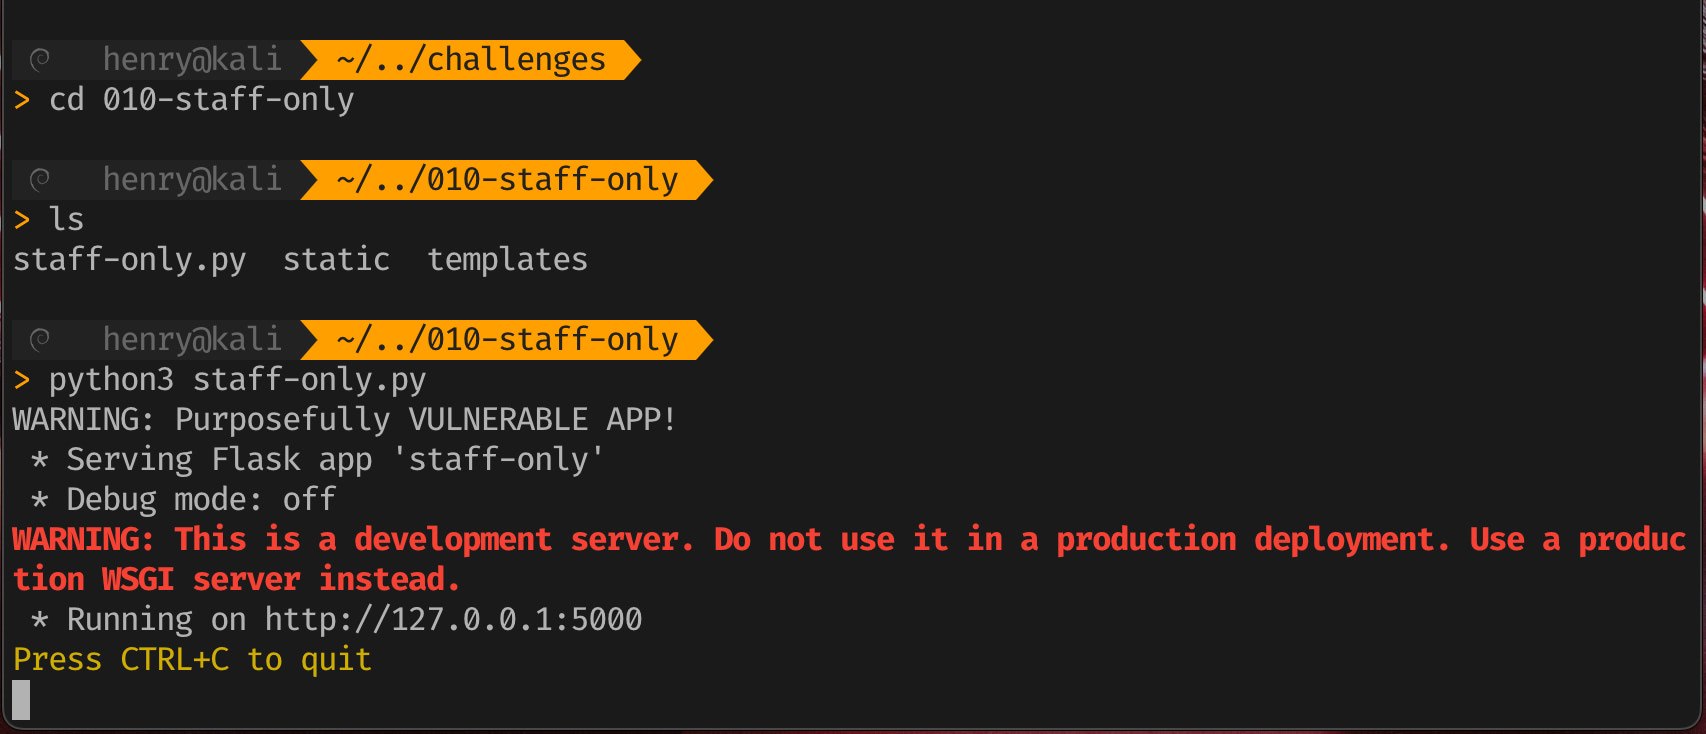Click the prompt arrow before the cd command
This screenshot has width=1706, height=734.
pyautogui.click(x=22, y=100)
